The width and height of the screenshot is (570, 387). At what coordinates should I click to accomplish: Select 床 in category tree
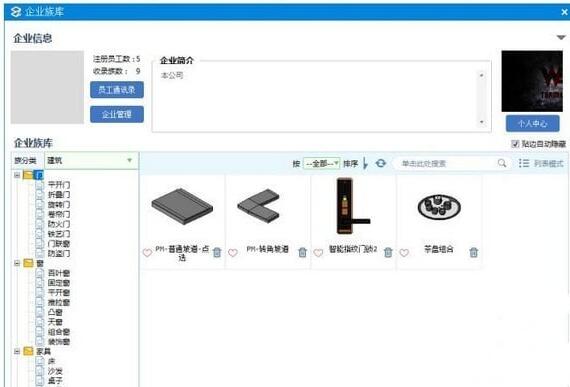(52, 361)
